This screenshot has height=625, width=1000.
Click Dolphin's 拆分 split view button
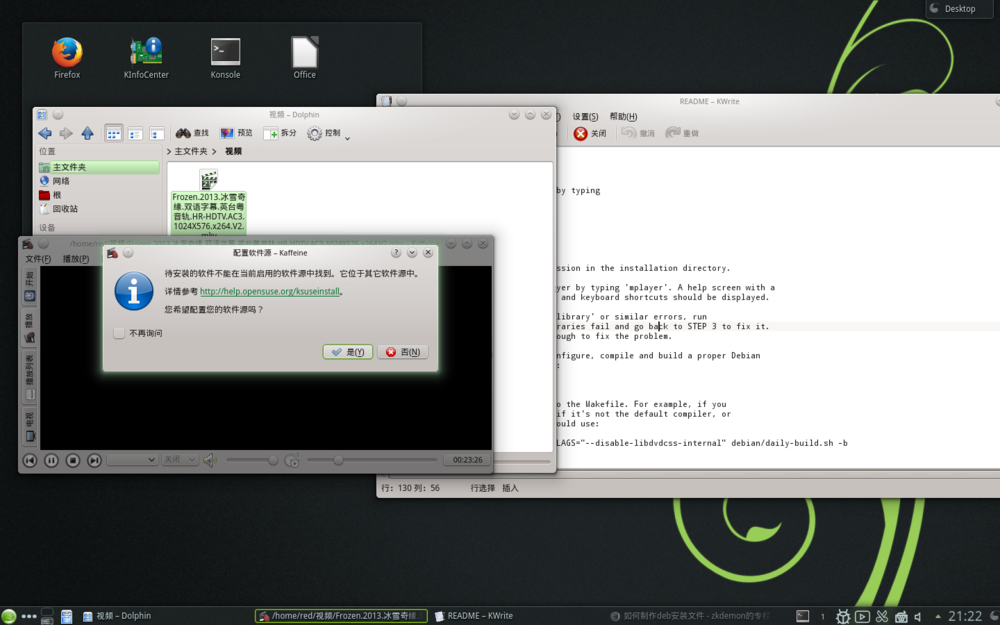click(x=280, y=133)
